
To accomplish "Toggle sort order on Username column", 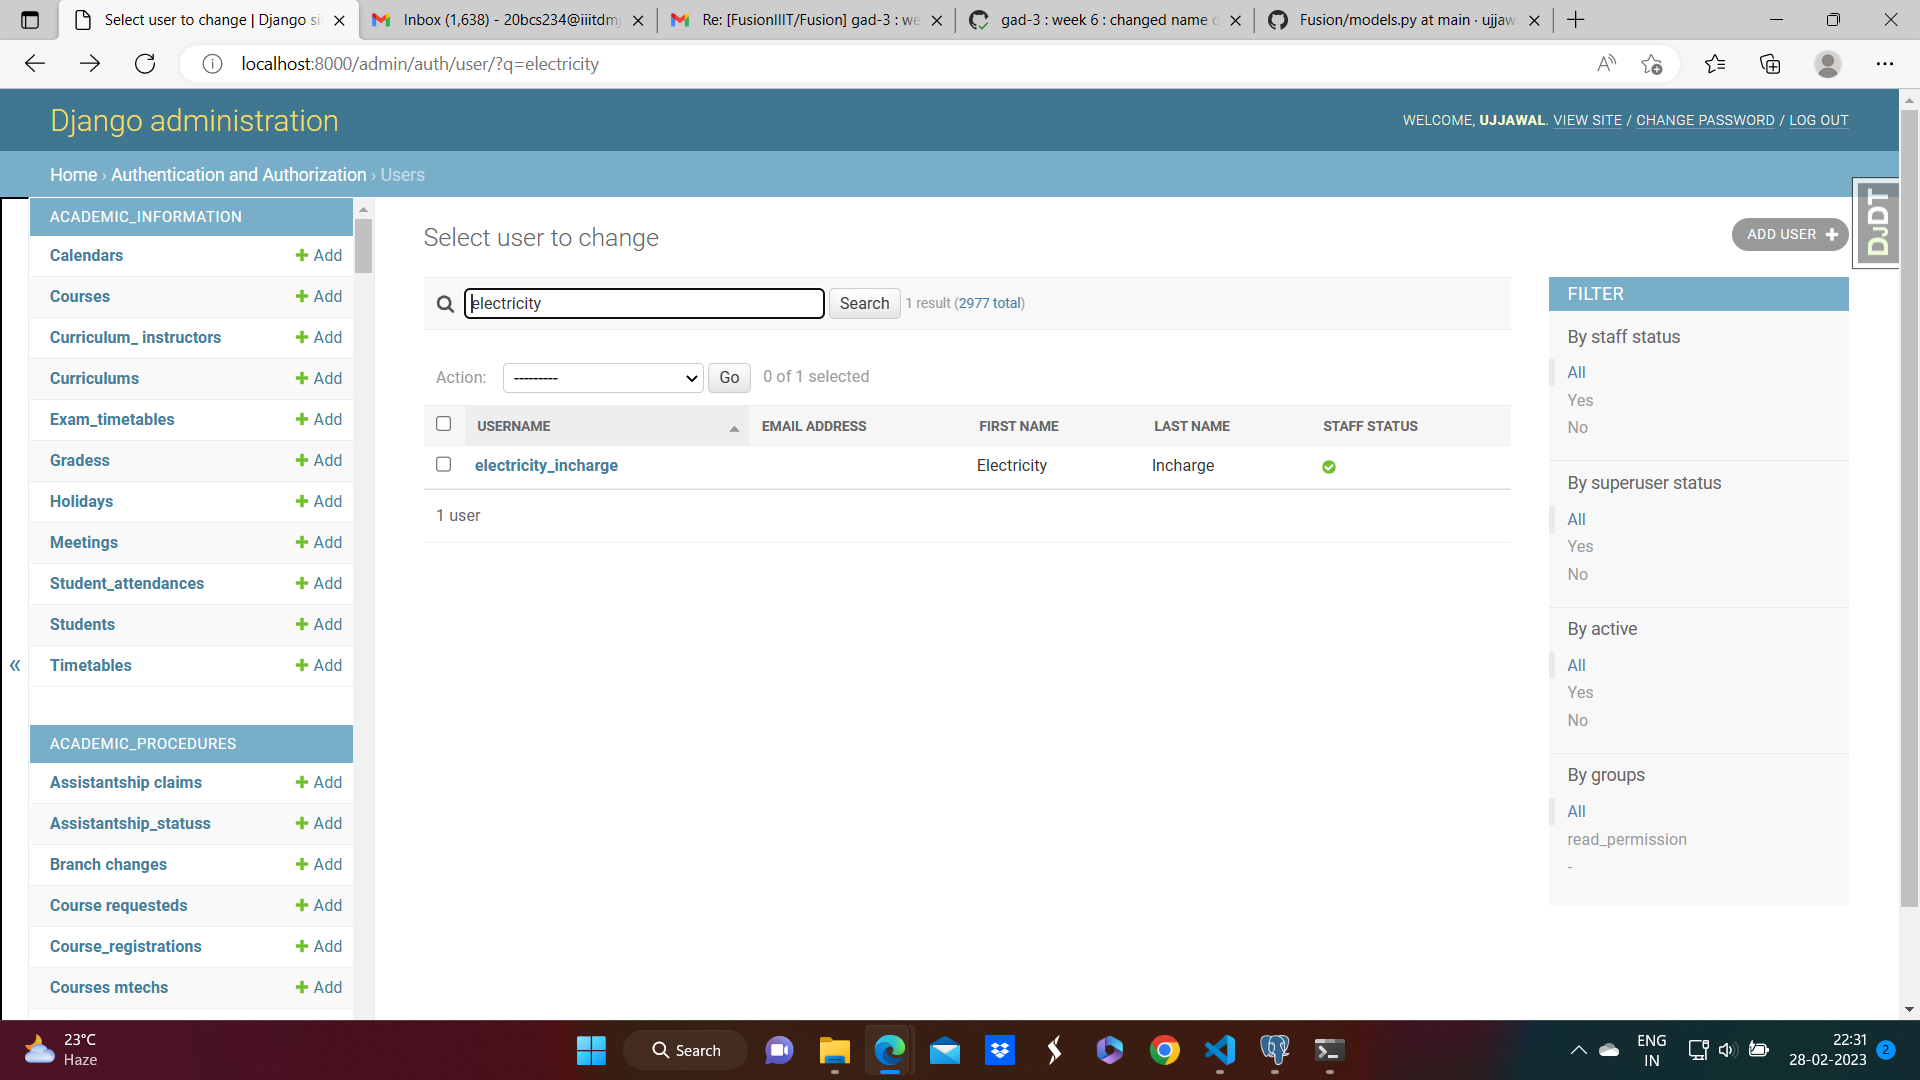I will 734,428.
